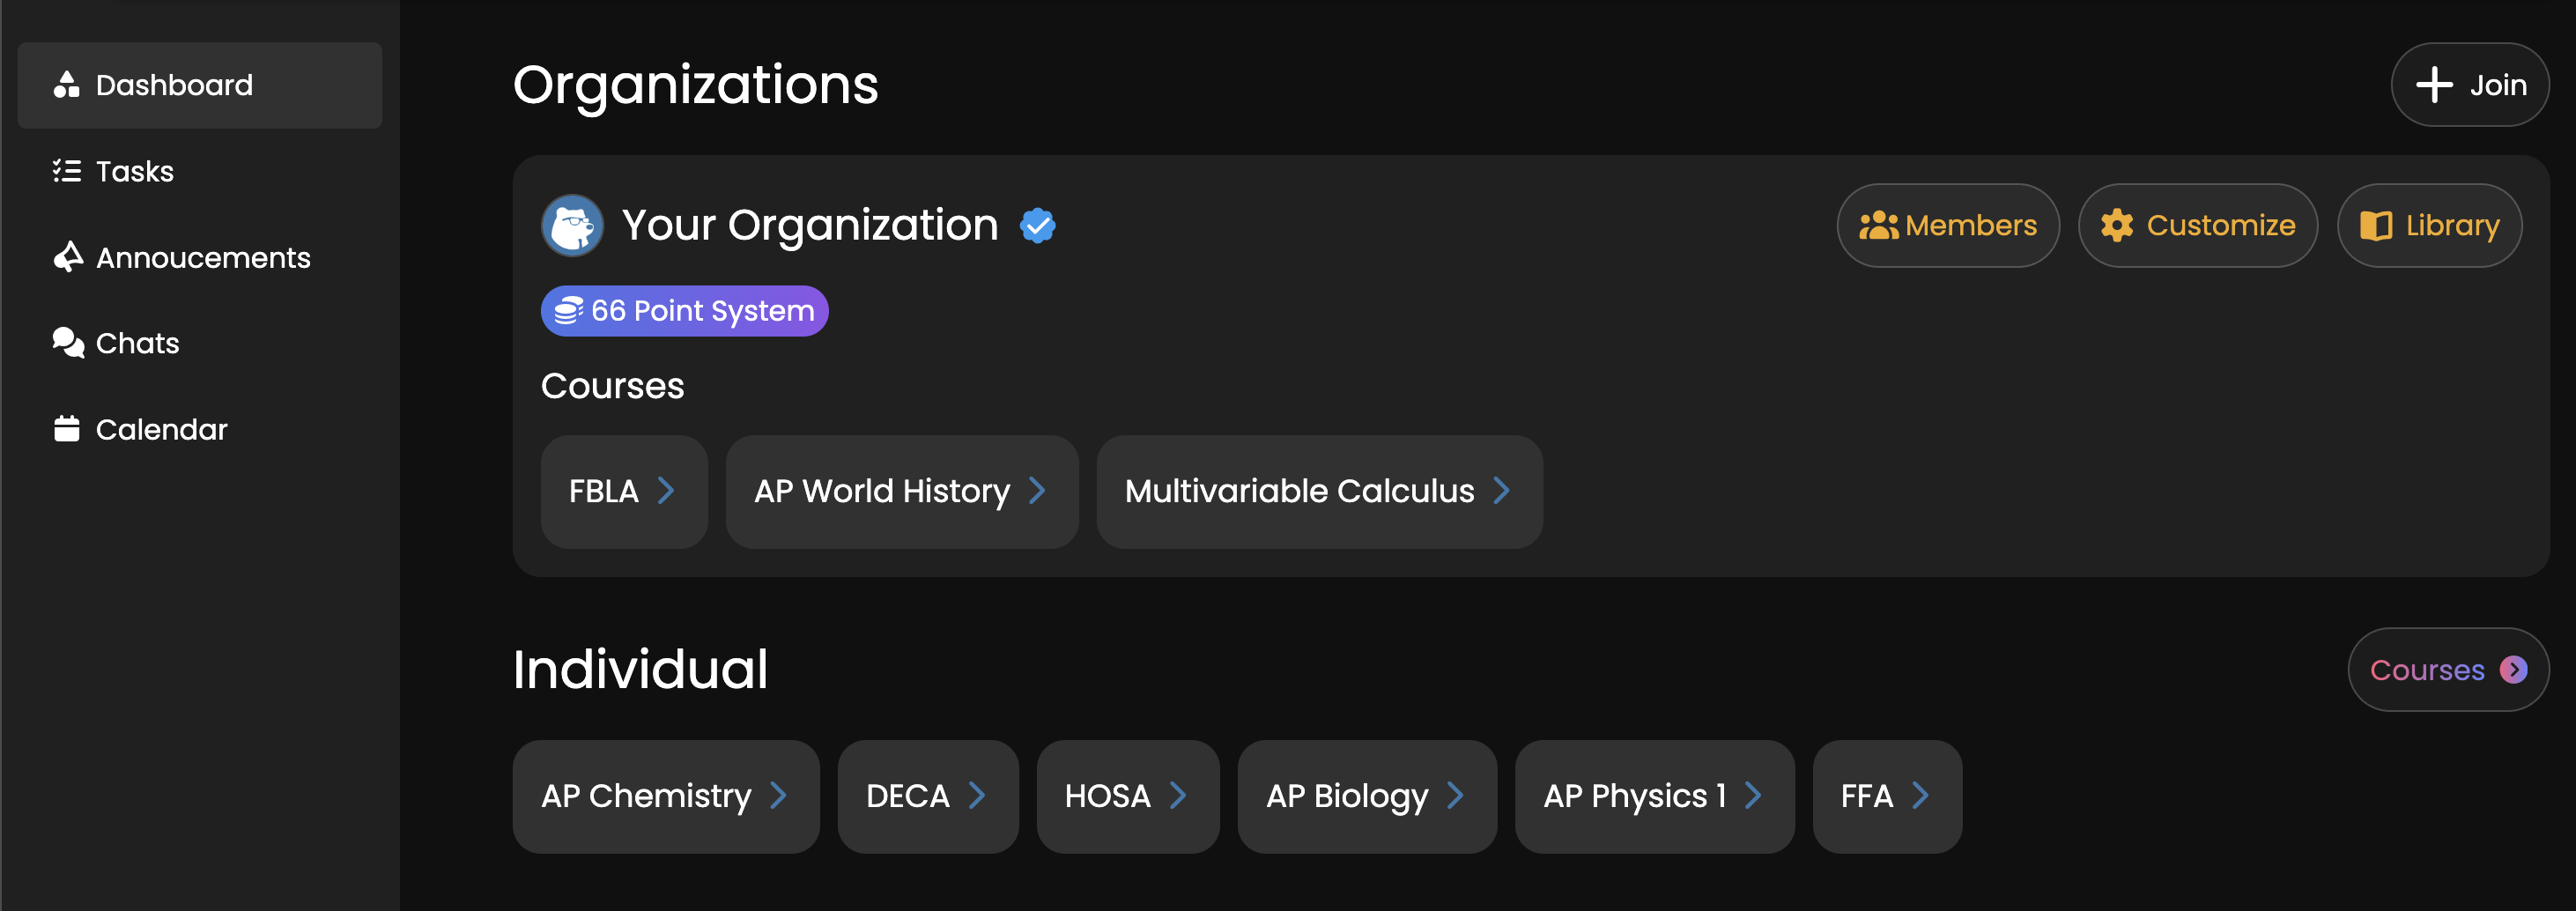
Task: Open the individual Courses link
Action: (x=2447, y=670)
